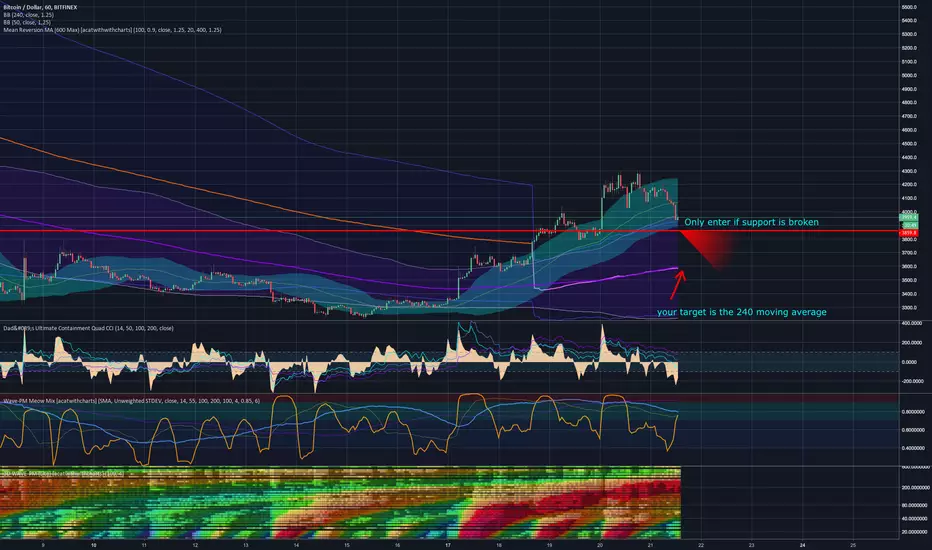Click date 13 on the time axis
The height and width of the screenshot is (550, 932).
[245, 545]
